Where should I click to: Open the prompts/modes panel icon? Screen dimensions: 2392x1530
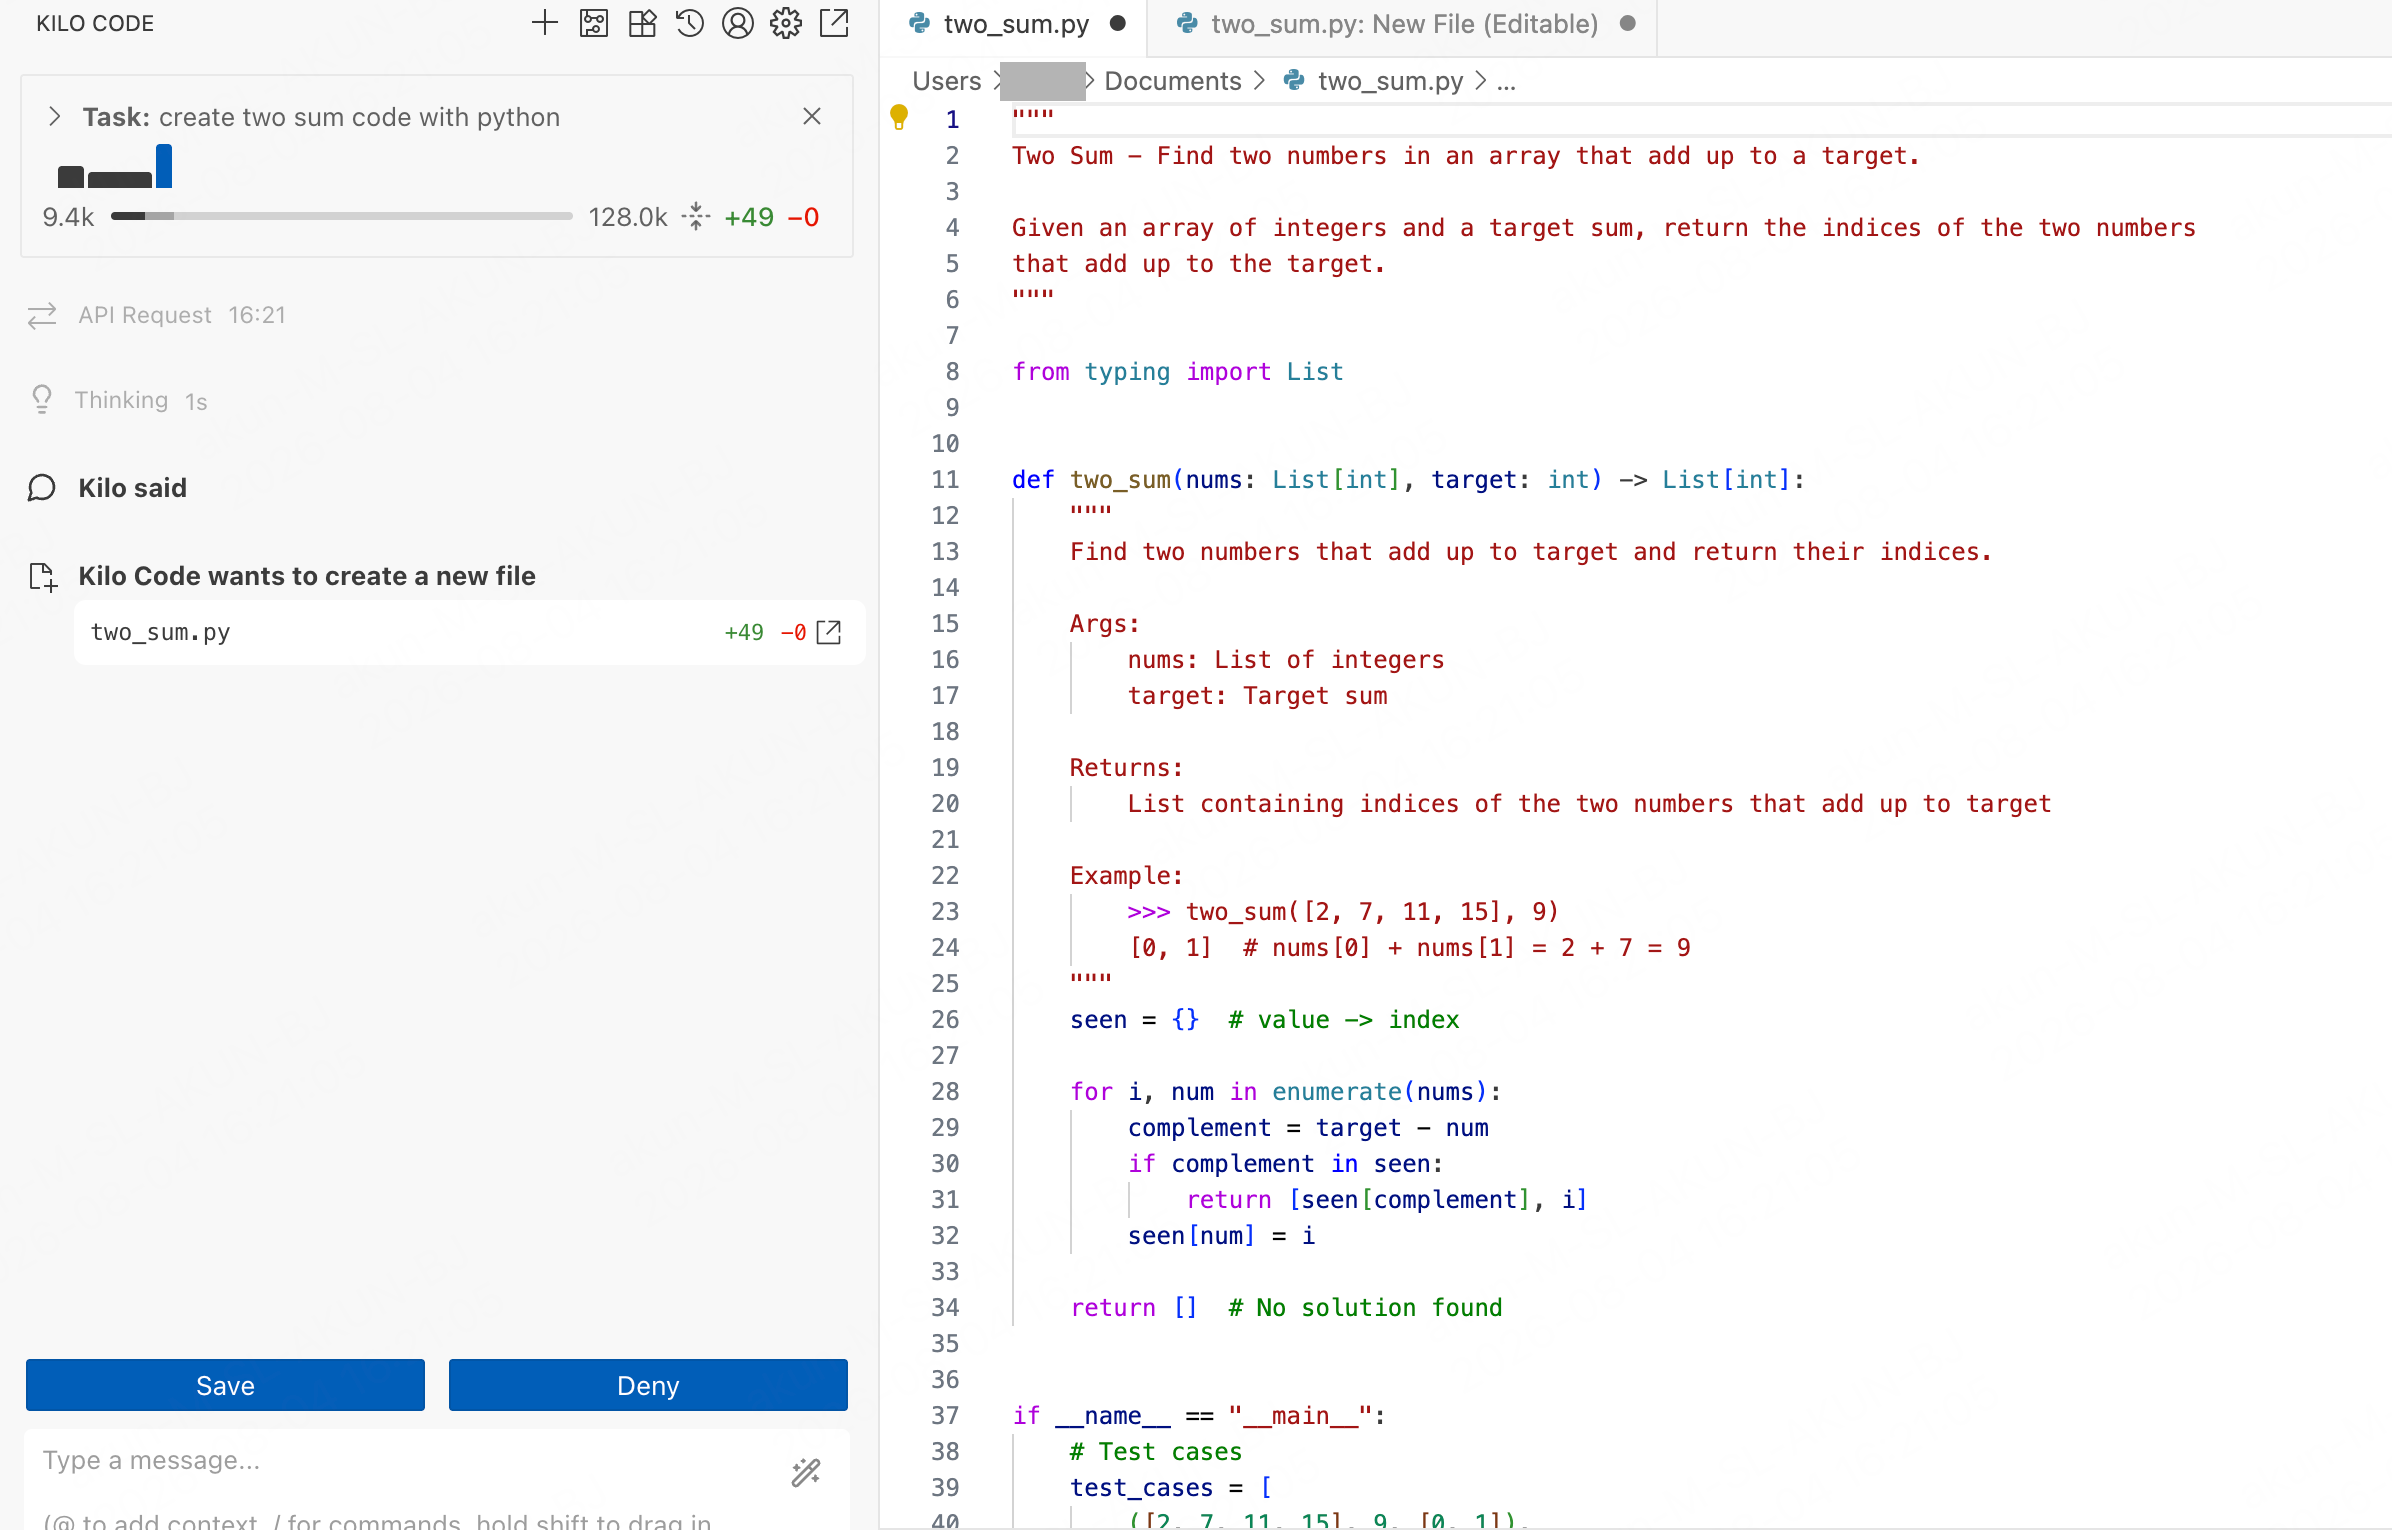[593, 23]
